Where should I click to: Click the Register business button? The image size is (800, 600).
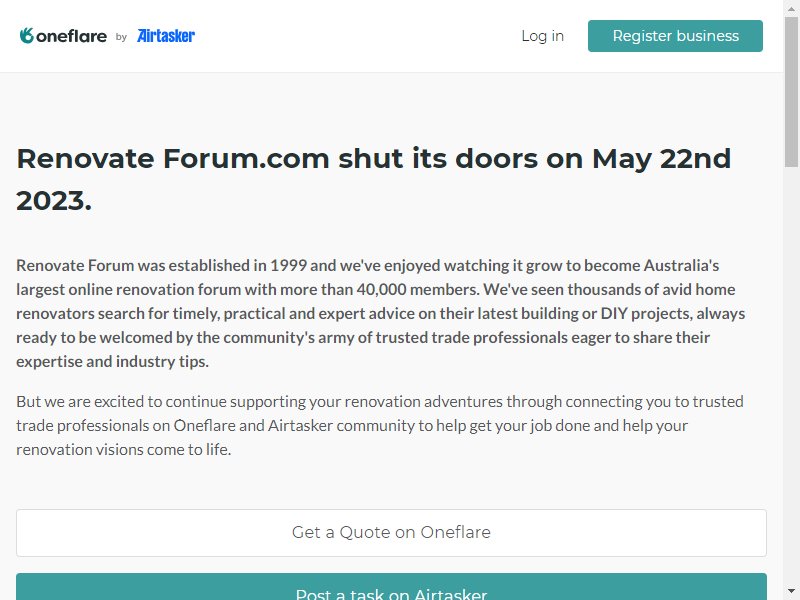675,36
